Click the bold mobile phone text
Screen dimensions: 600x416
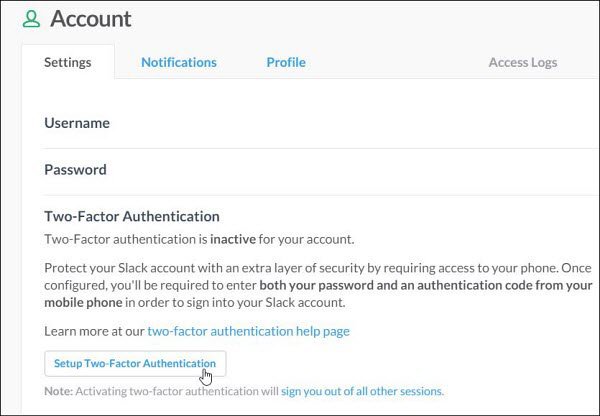(x=83, y=302)
